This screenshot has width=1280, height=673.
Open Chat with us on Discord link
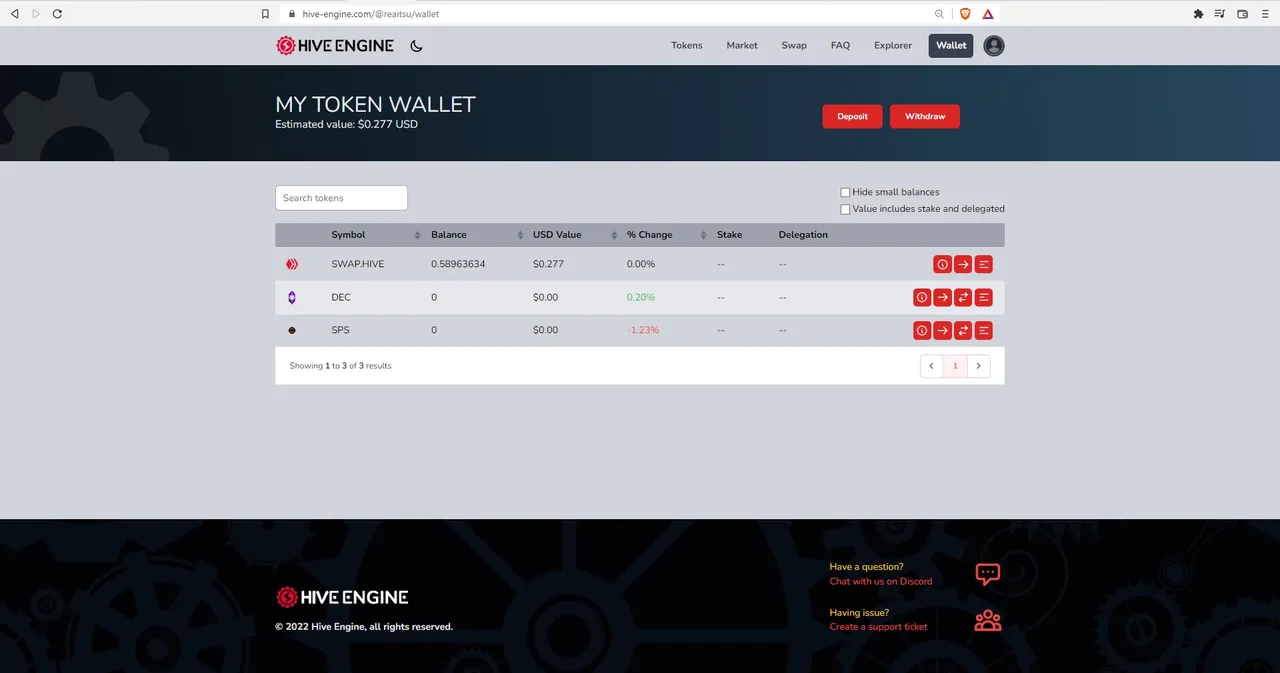pyautogui.click(x=881, y=581)
